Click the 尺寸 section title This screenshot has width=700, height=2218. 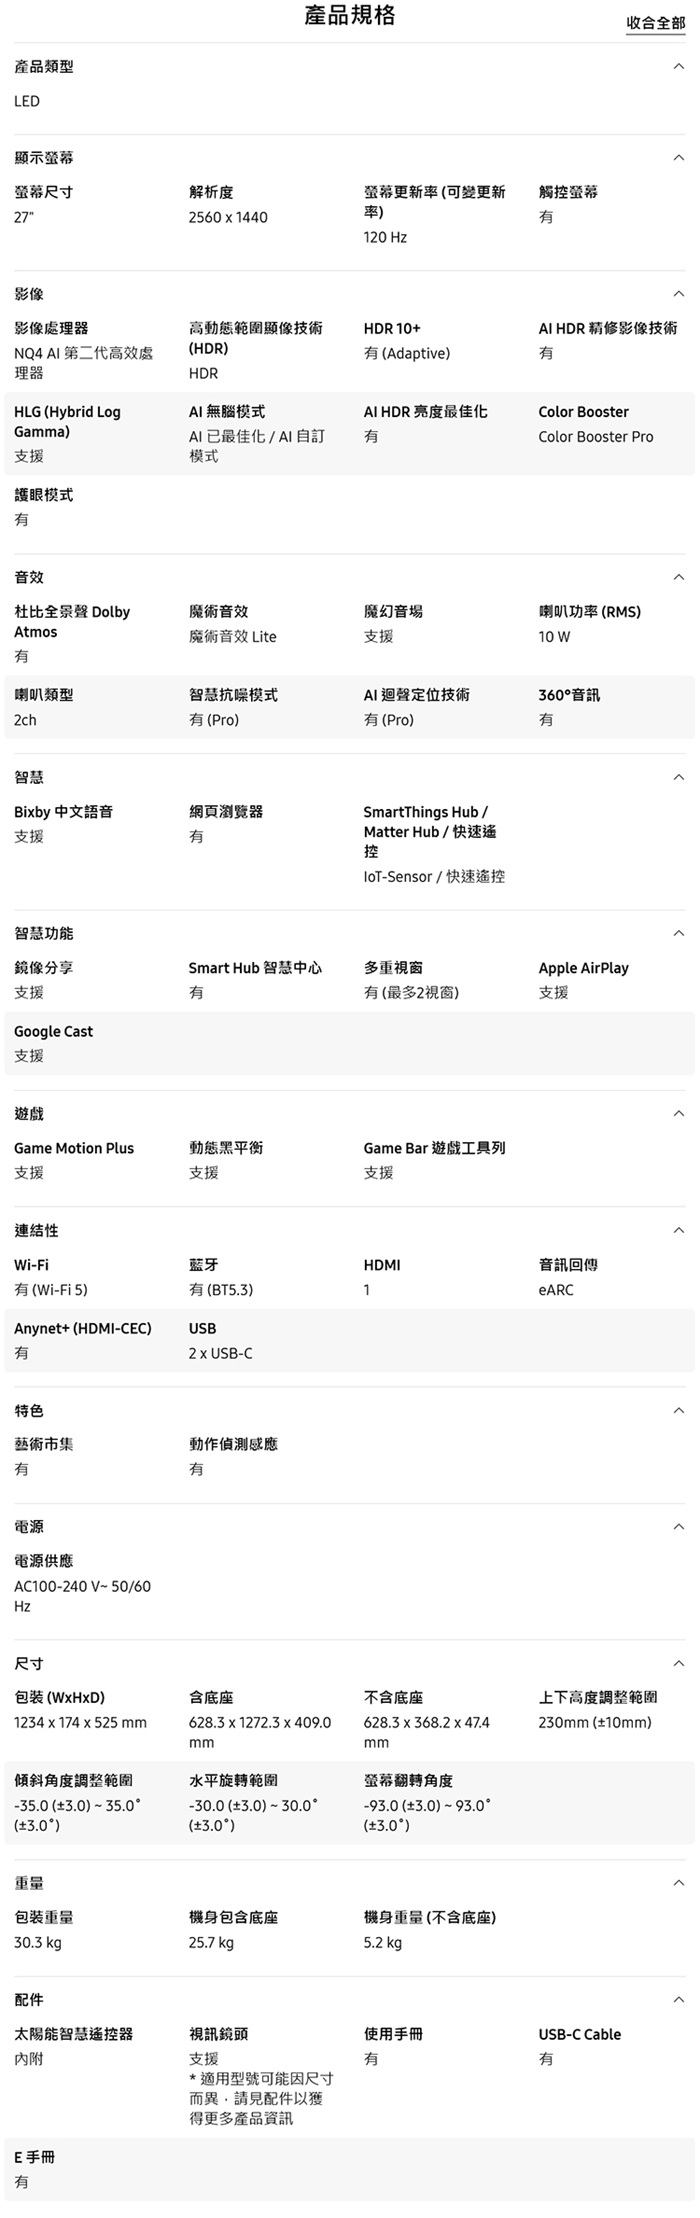[x=29, y=1663]
